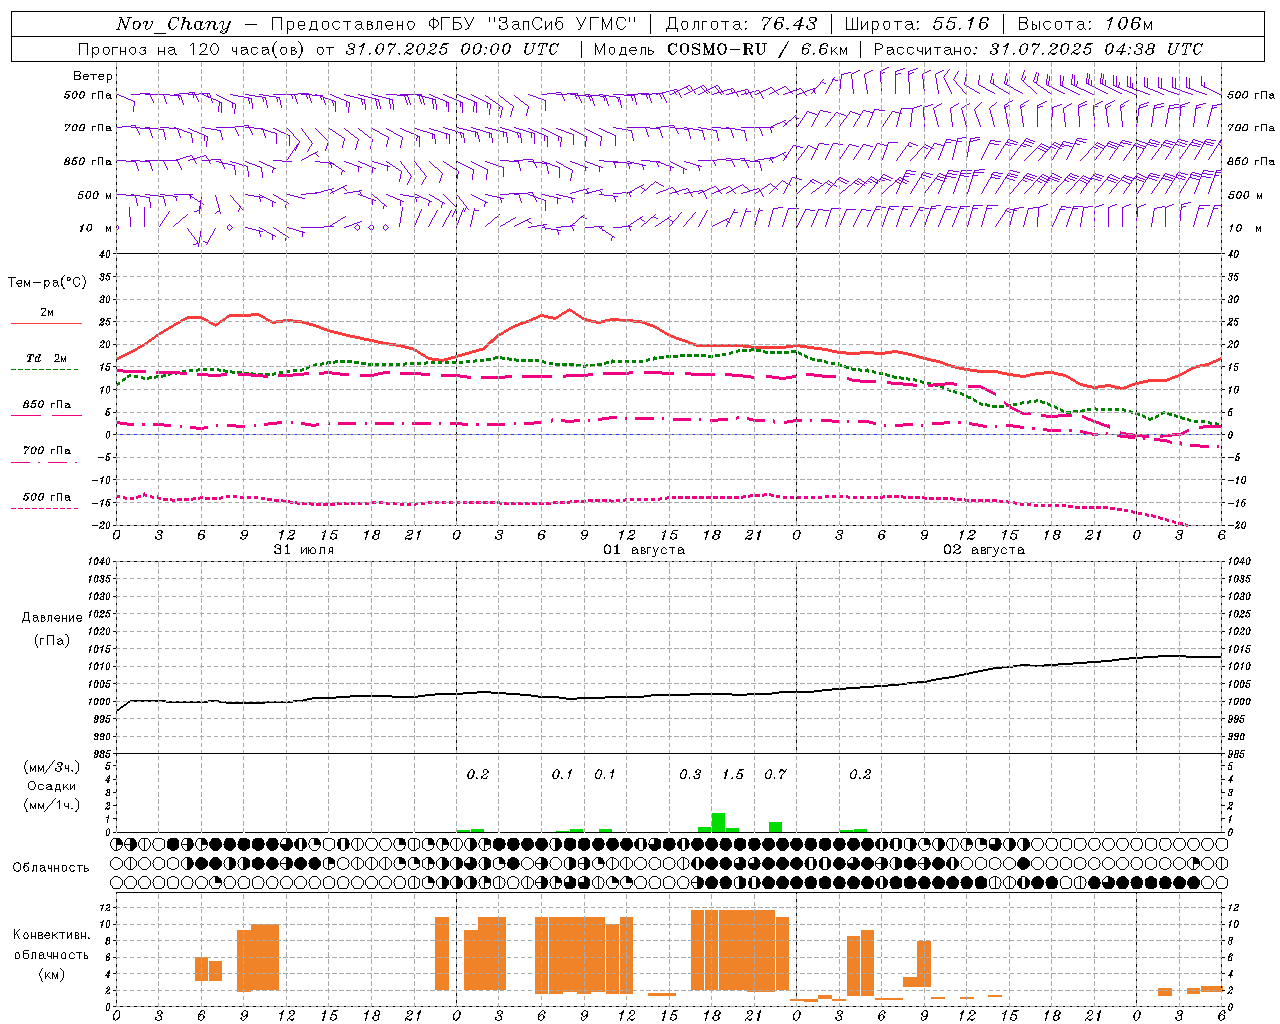Click the precipitation value '0.3'
Screen dimensions: 1280x1024
point(690,774)
